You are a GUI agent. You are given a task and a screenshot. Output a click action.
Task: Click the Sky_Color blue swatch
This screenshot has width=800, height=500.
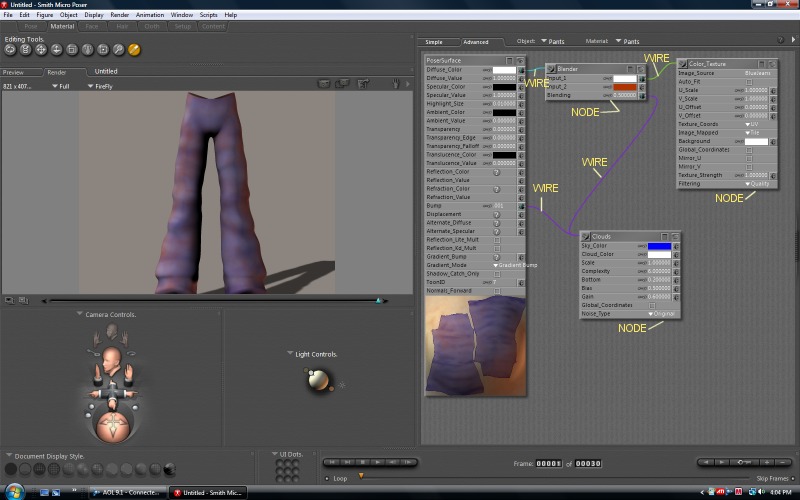[x=659, y=246]
